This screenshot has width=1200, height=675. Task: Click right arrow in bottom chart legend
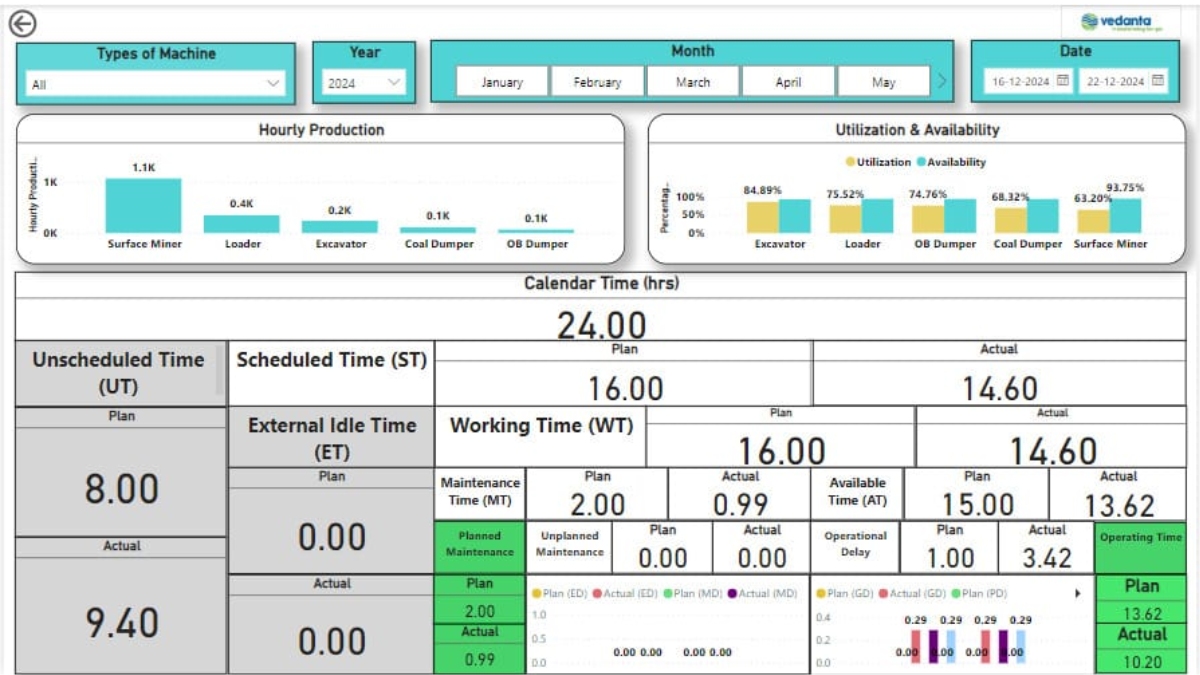pyautogui.click(x=1078, y=594)
